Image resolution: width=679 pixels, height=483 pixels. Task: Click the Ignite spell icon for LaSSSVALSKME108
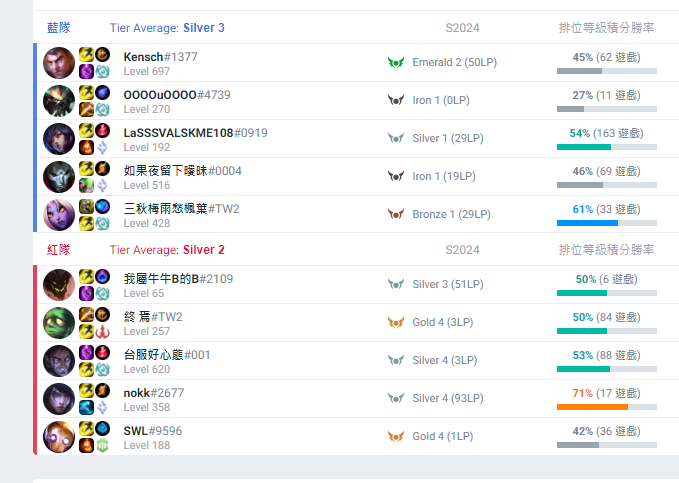(x=86, y=147)
